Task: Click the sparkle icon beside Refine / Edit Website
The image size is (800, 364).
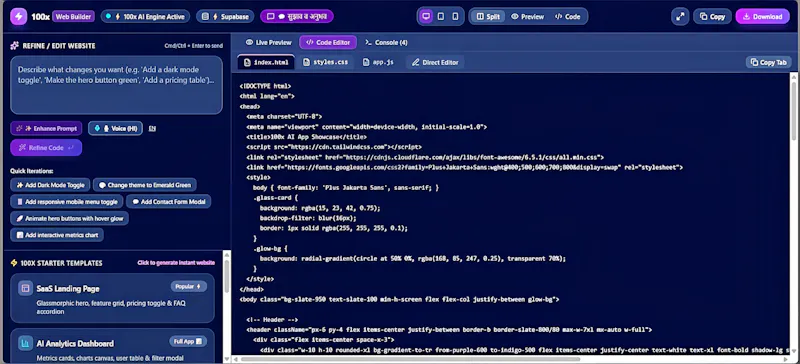Action: point(15,45)
